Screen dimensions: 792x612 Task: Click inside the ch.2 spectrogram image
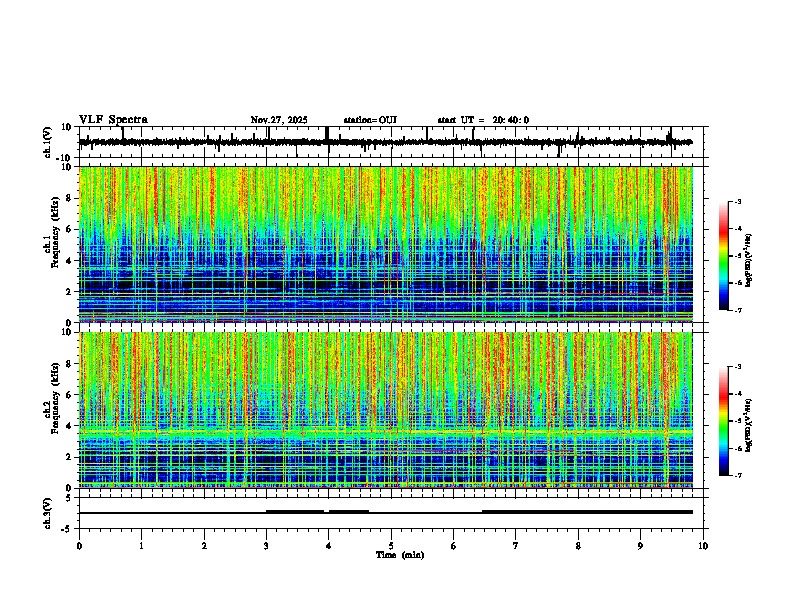[x=386, y=410]
